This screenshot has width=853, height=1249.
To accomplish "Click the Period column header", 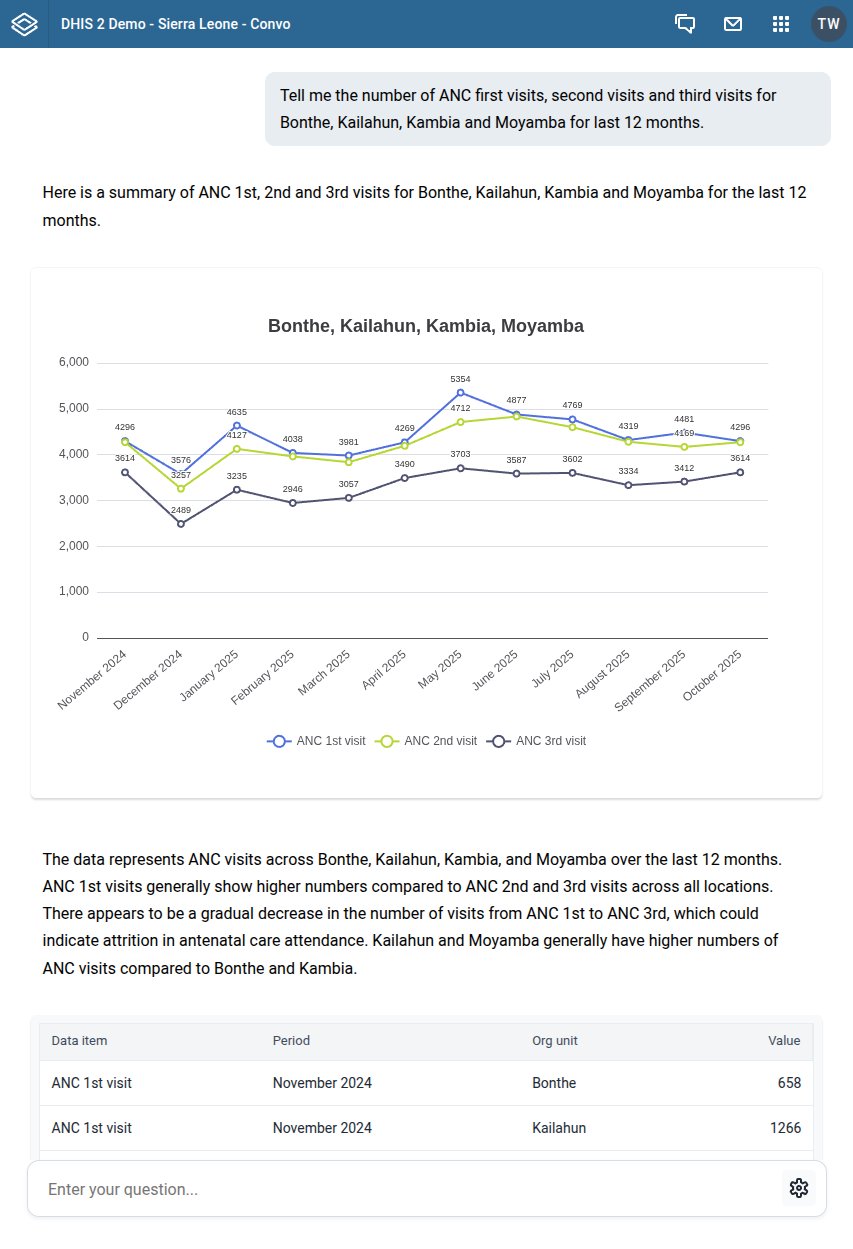I will 291,1041.
